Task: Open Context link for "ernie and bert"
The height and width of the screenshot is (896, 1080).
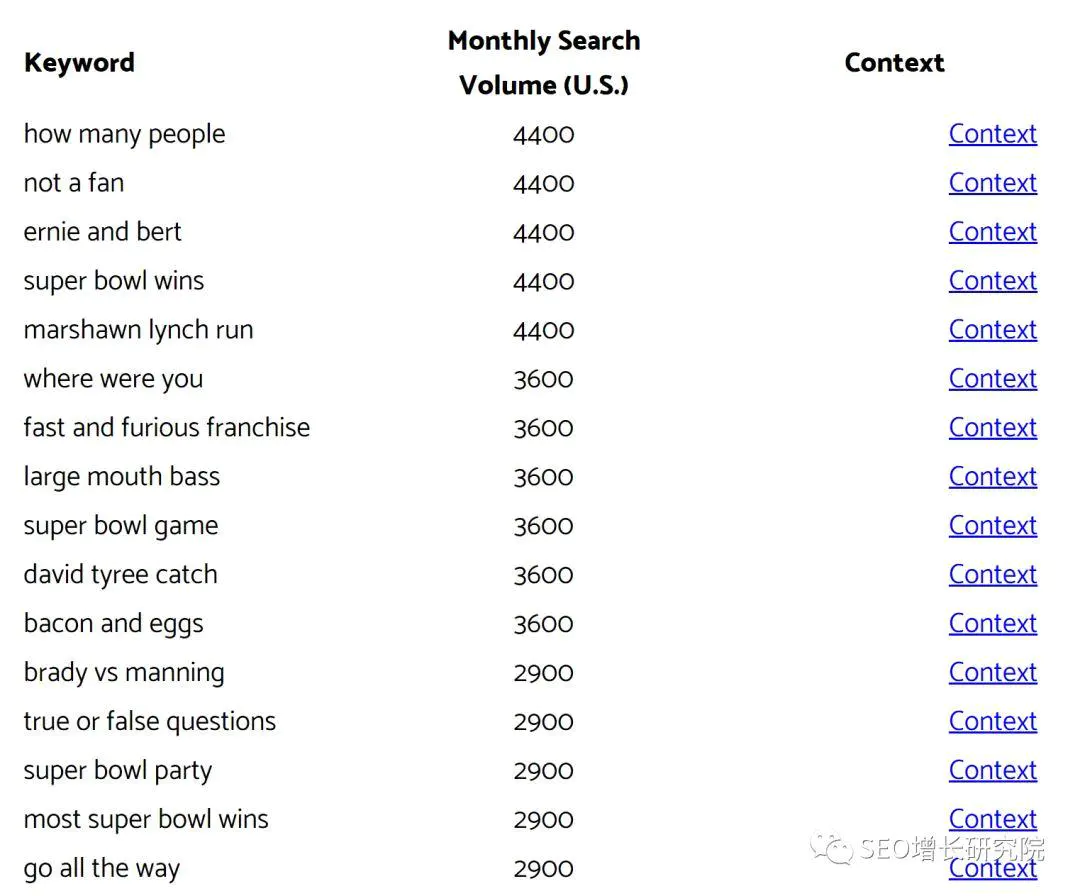Action: [993, 231]
